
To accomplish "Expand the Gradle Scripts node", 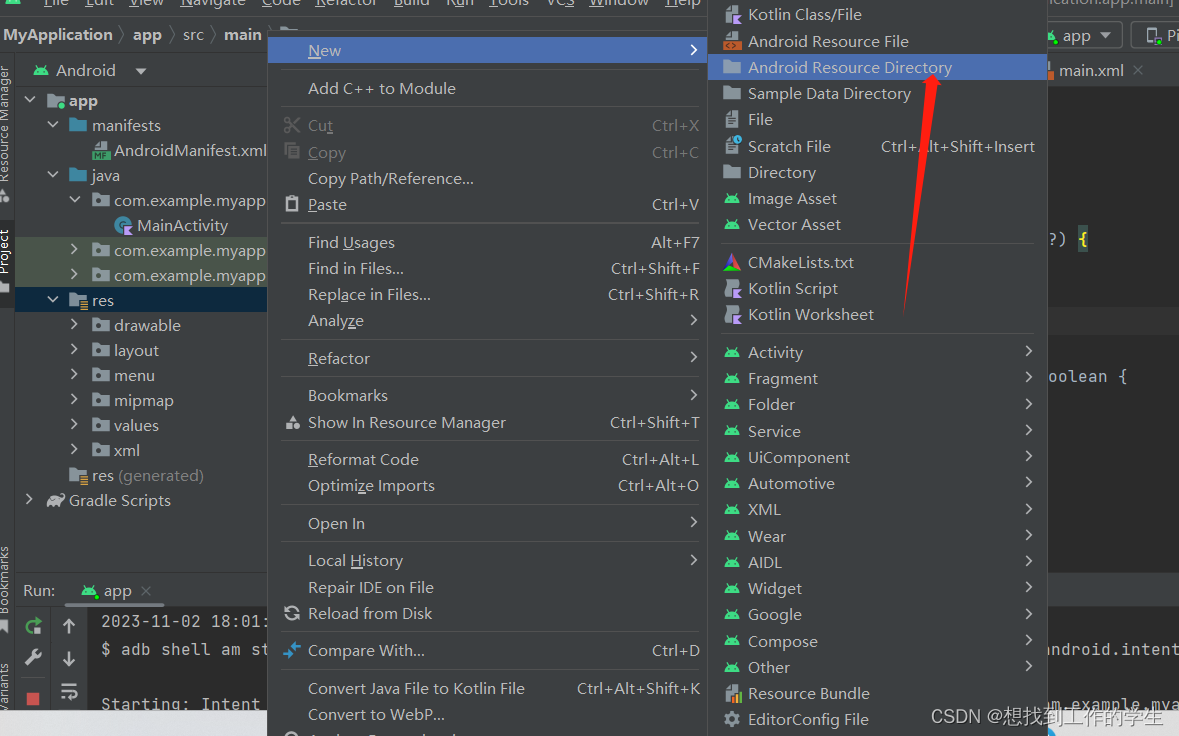I will click(30, 499).
